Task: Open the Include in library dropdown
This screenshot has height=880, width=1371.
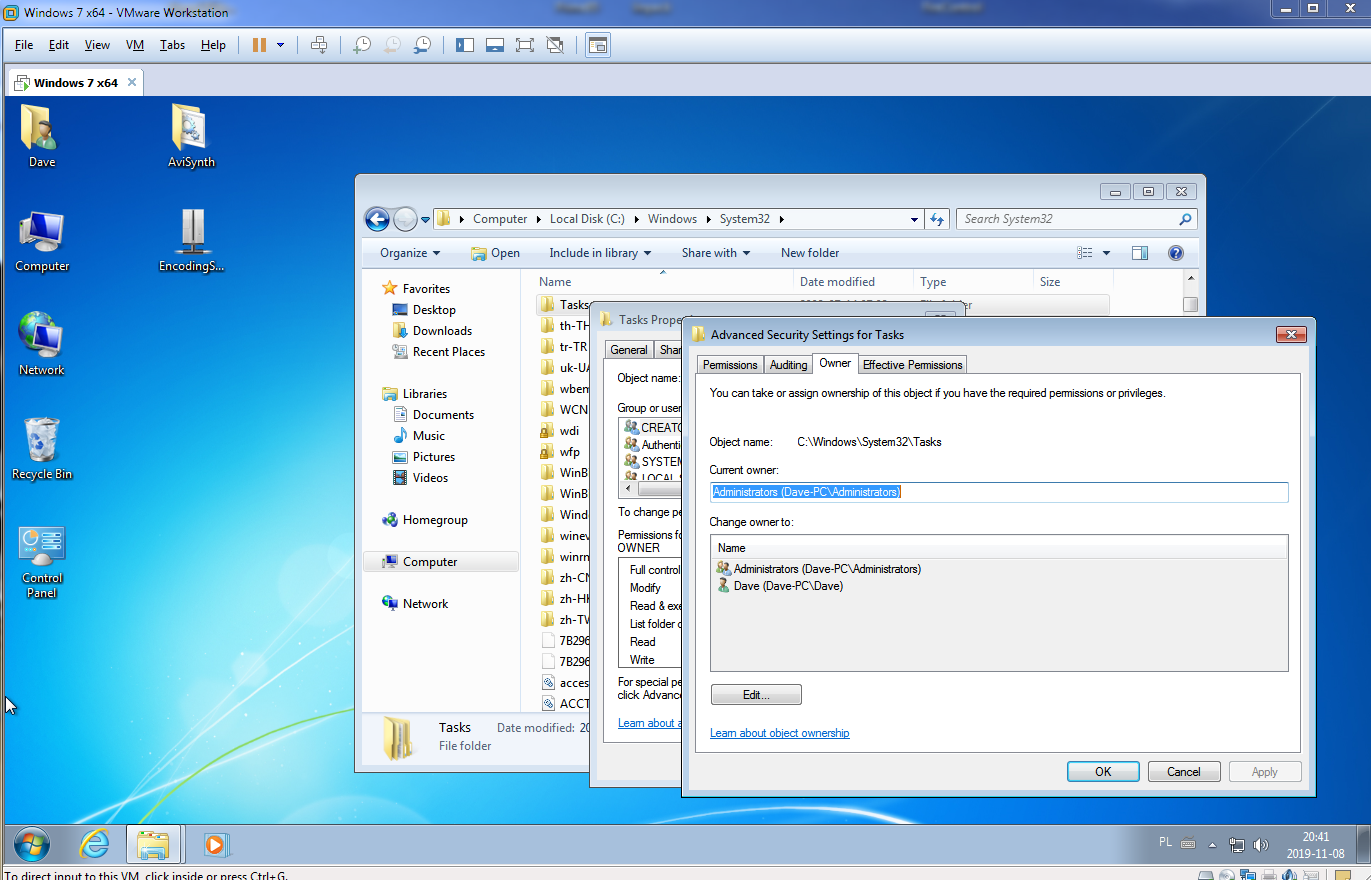Action: coord(600,253)
